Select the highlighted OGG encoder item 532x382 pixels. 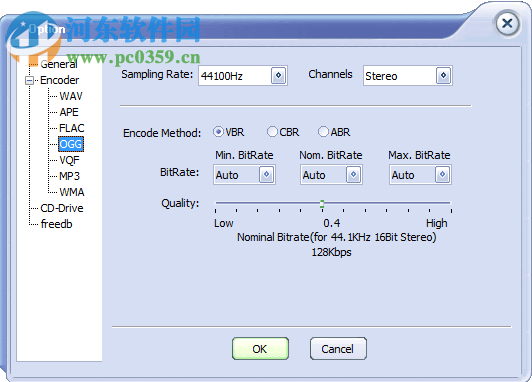coord(71,144)
